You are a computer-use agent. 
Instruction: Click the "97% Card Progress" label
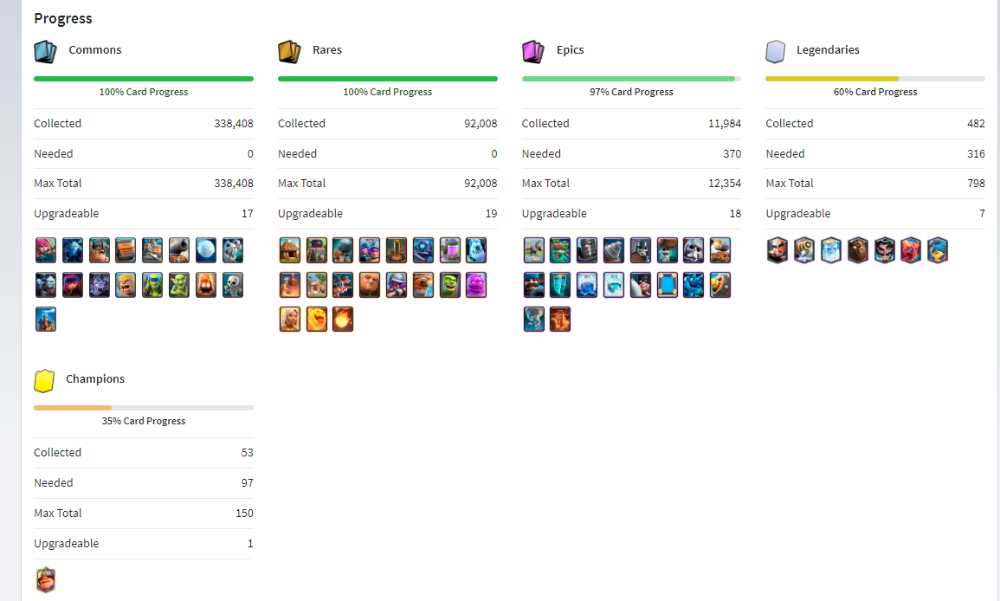pyautogui.click(x=631, y=92)
